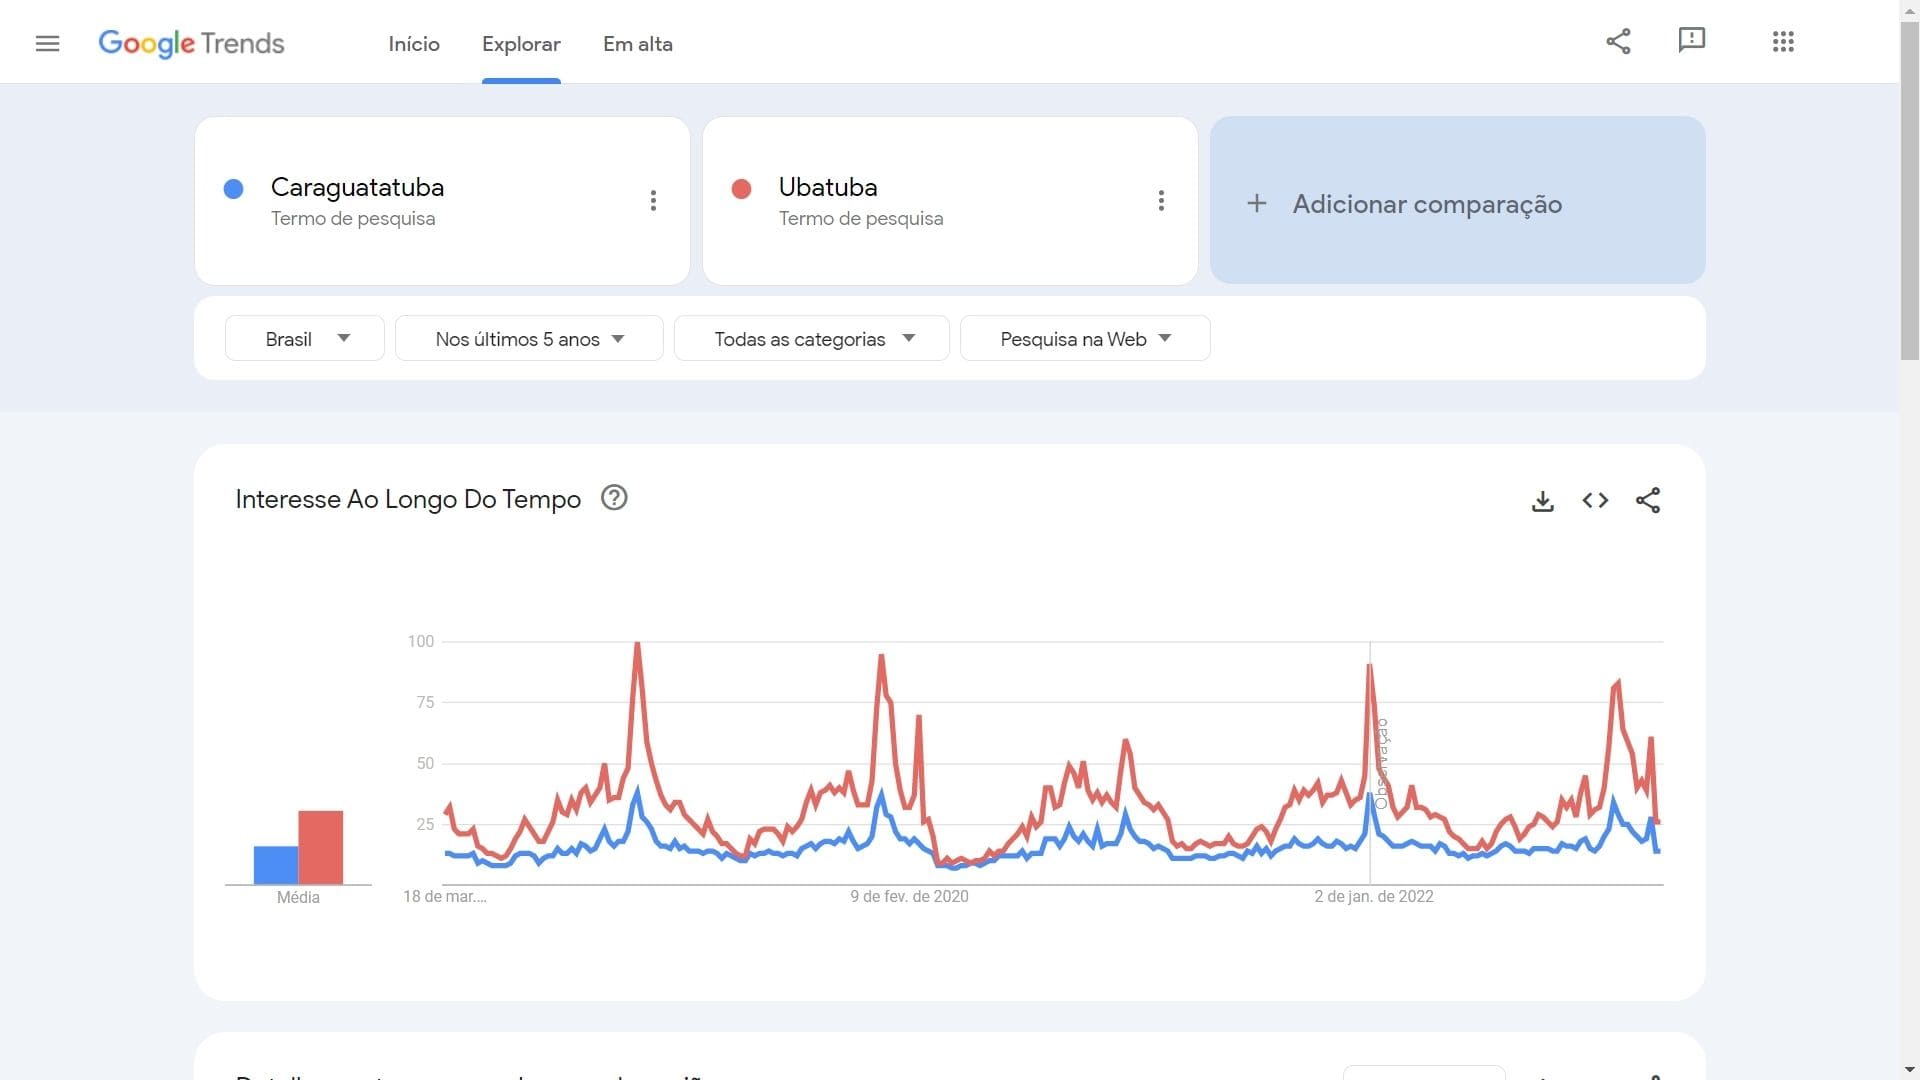This screenshot has width=1920, height=1080.
Task: Click the plus icon in Adicionar comparação
Action: pos(1257,203)
